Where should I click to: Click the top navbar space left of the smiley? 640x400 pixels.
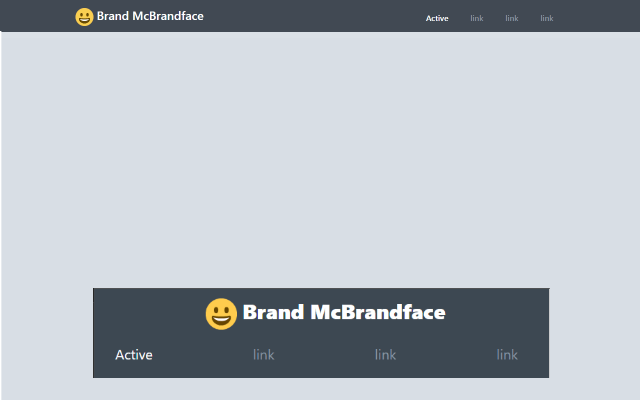[x=38, y=16]
